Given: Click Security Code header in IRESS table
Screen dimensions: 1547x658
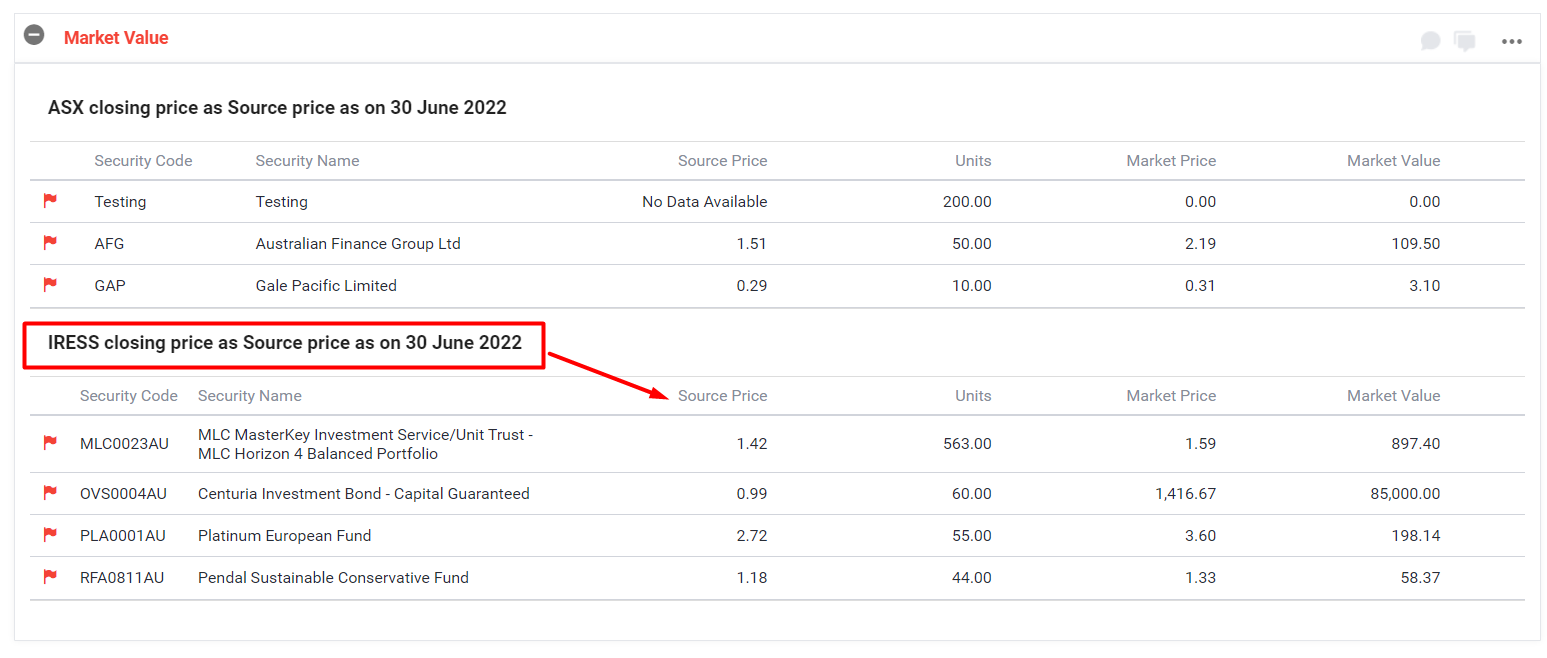Looking at the screenshot, I should pyautogui.click(x=129, y=396).
